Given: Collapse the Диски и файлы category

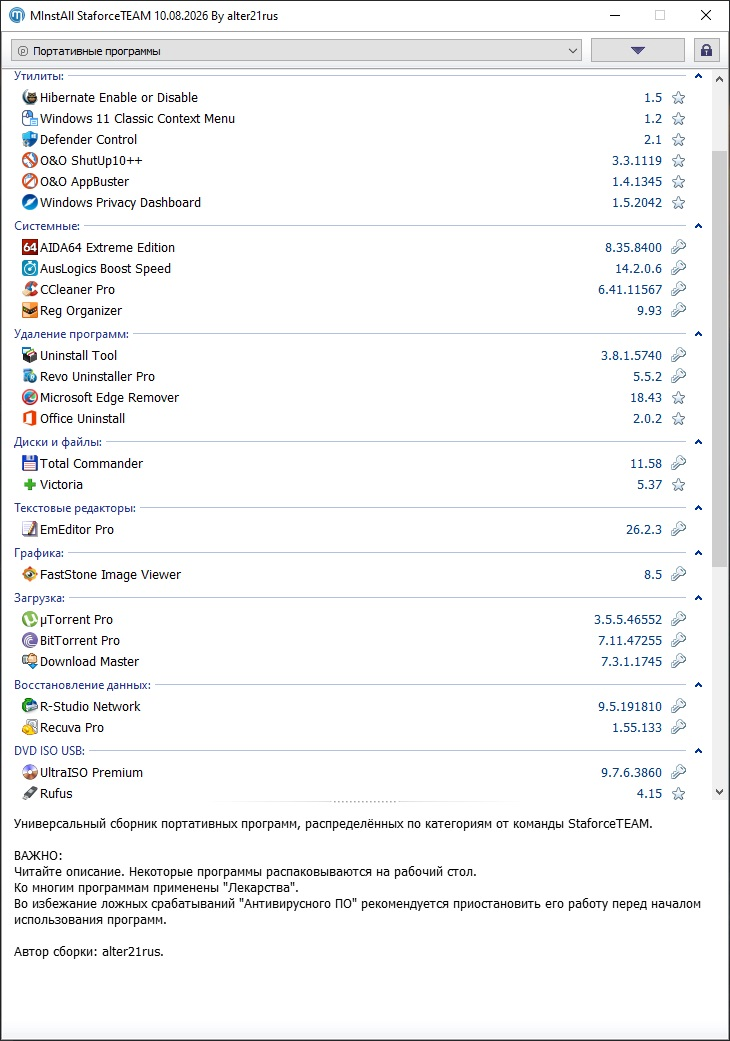Looking at the screenshot, I should tap(698, 442).
